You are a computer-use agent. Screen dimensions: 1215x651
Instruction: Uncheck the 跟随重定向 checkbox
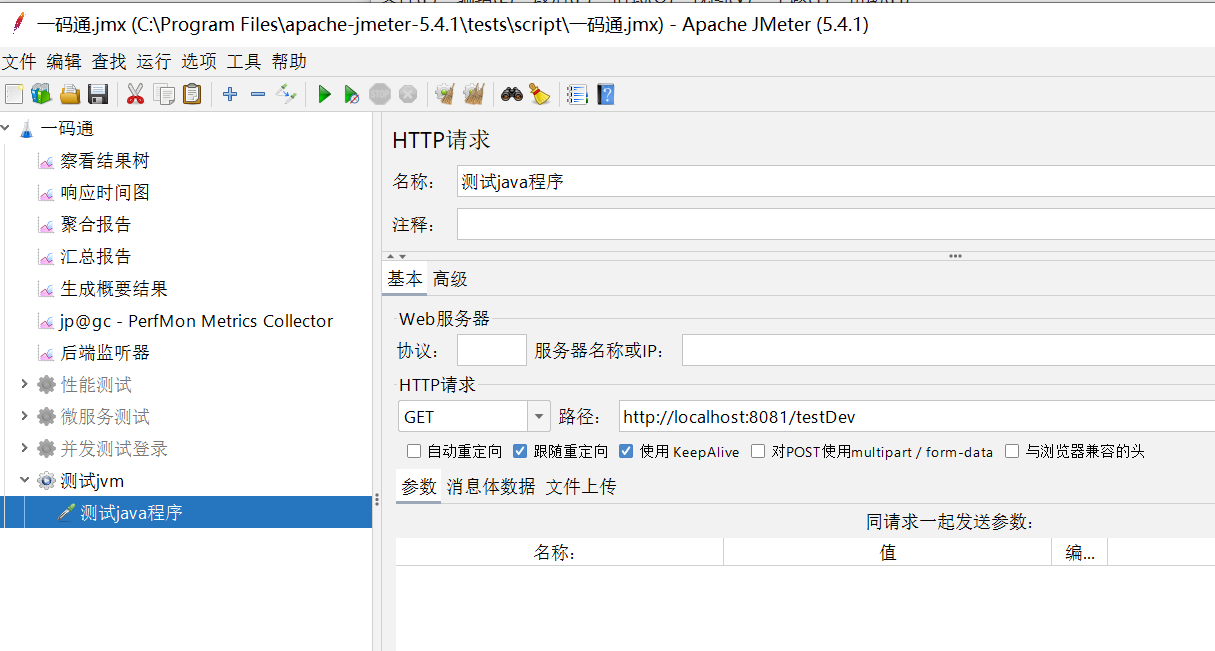[x=520, y=452]
